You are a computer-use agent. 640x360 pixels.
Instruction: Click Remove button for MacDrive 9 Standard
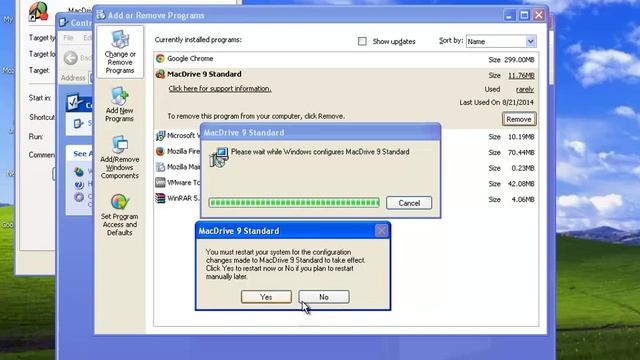click(519, 119)
